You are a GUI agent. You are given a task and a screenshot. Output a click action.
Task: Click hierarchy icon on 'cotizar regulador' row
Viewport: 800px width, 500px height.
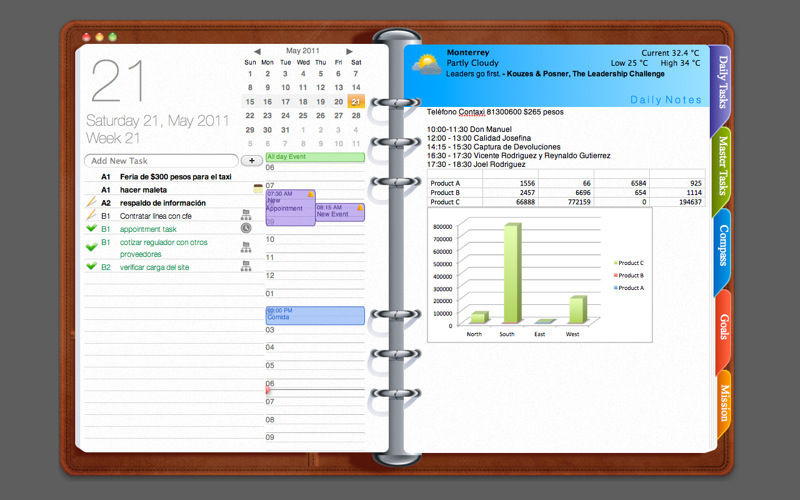tap(246, 247)
